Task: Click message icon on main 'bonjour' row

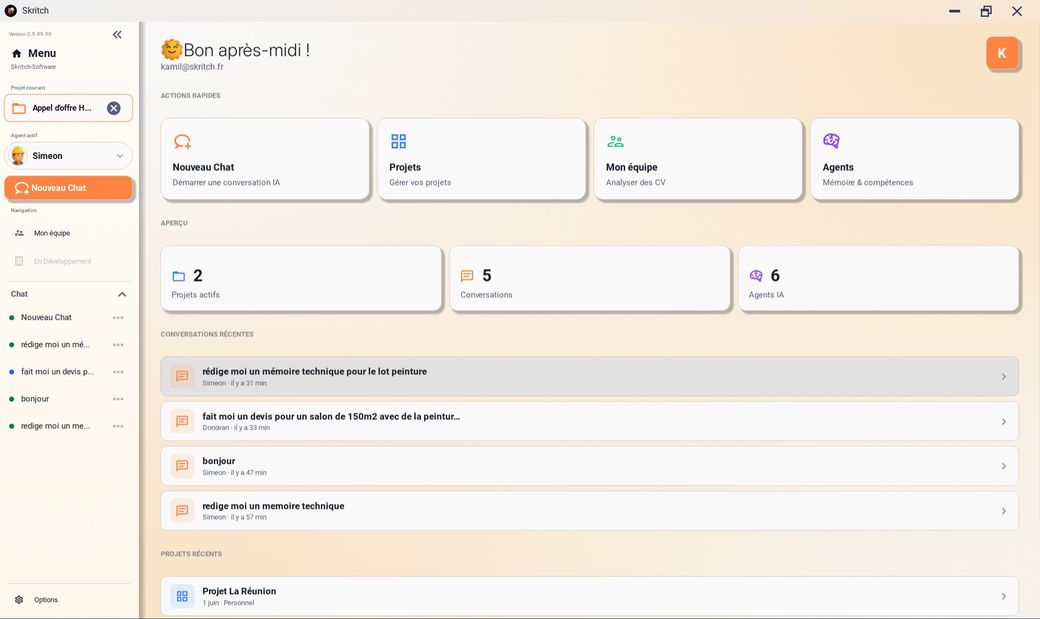Action: tap(182, 466)
